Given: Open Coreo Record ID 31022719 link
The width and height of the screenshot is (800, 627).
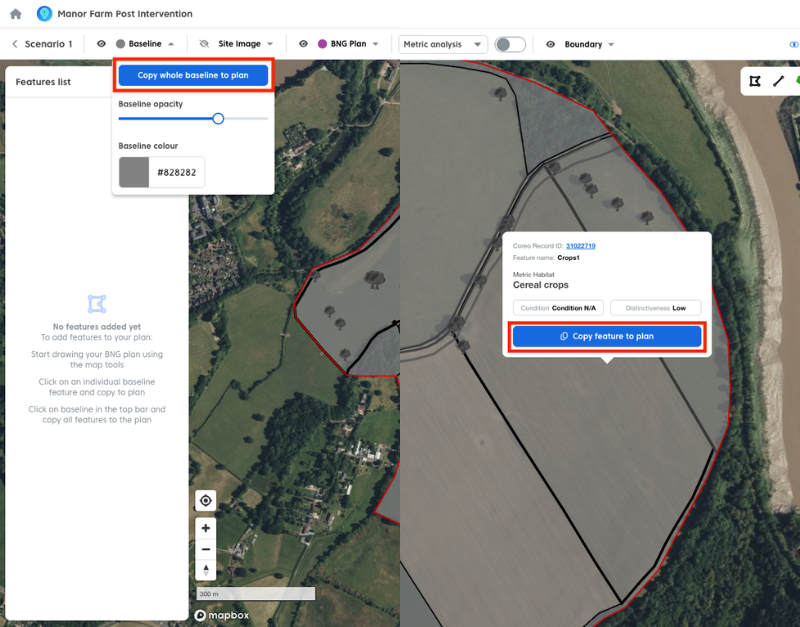Looking at the screenshot, I should [581, 246].
